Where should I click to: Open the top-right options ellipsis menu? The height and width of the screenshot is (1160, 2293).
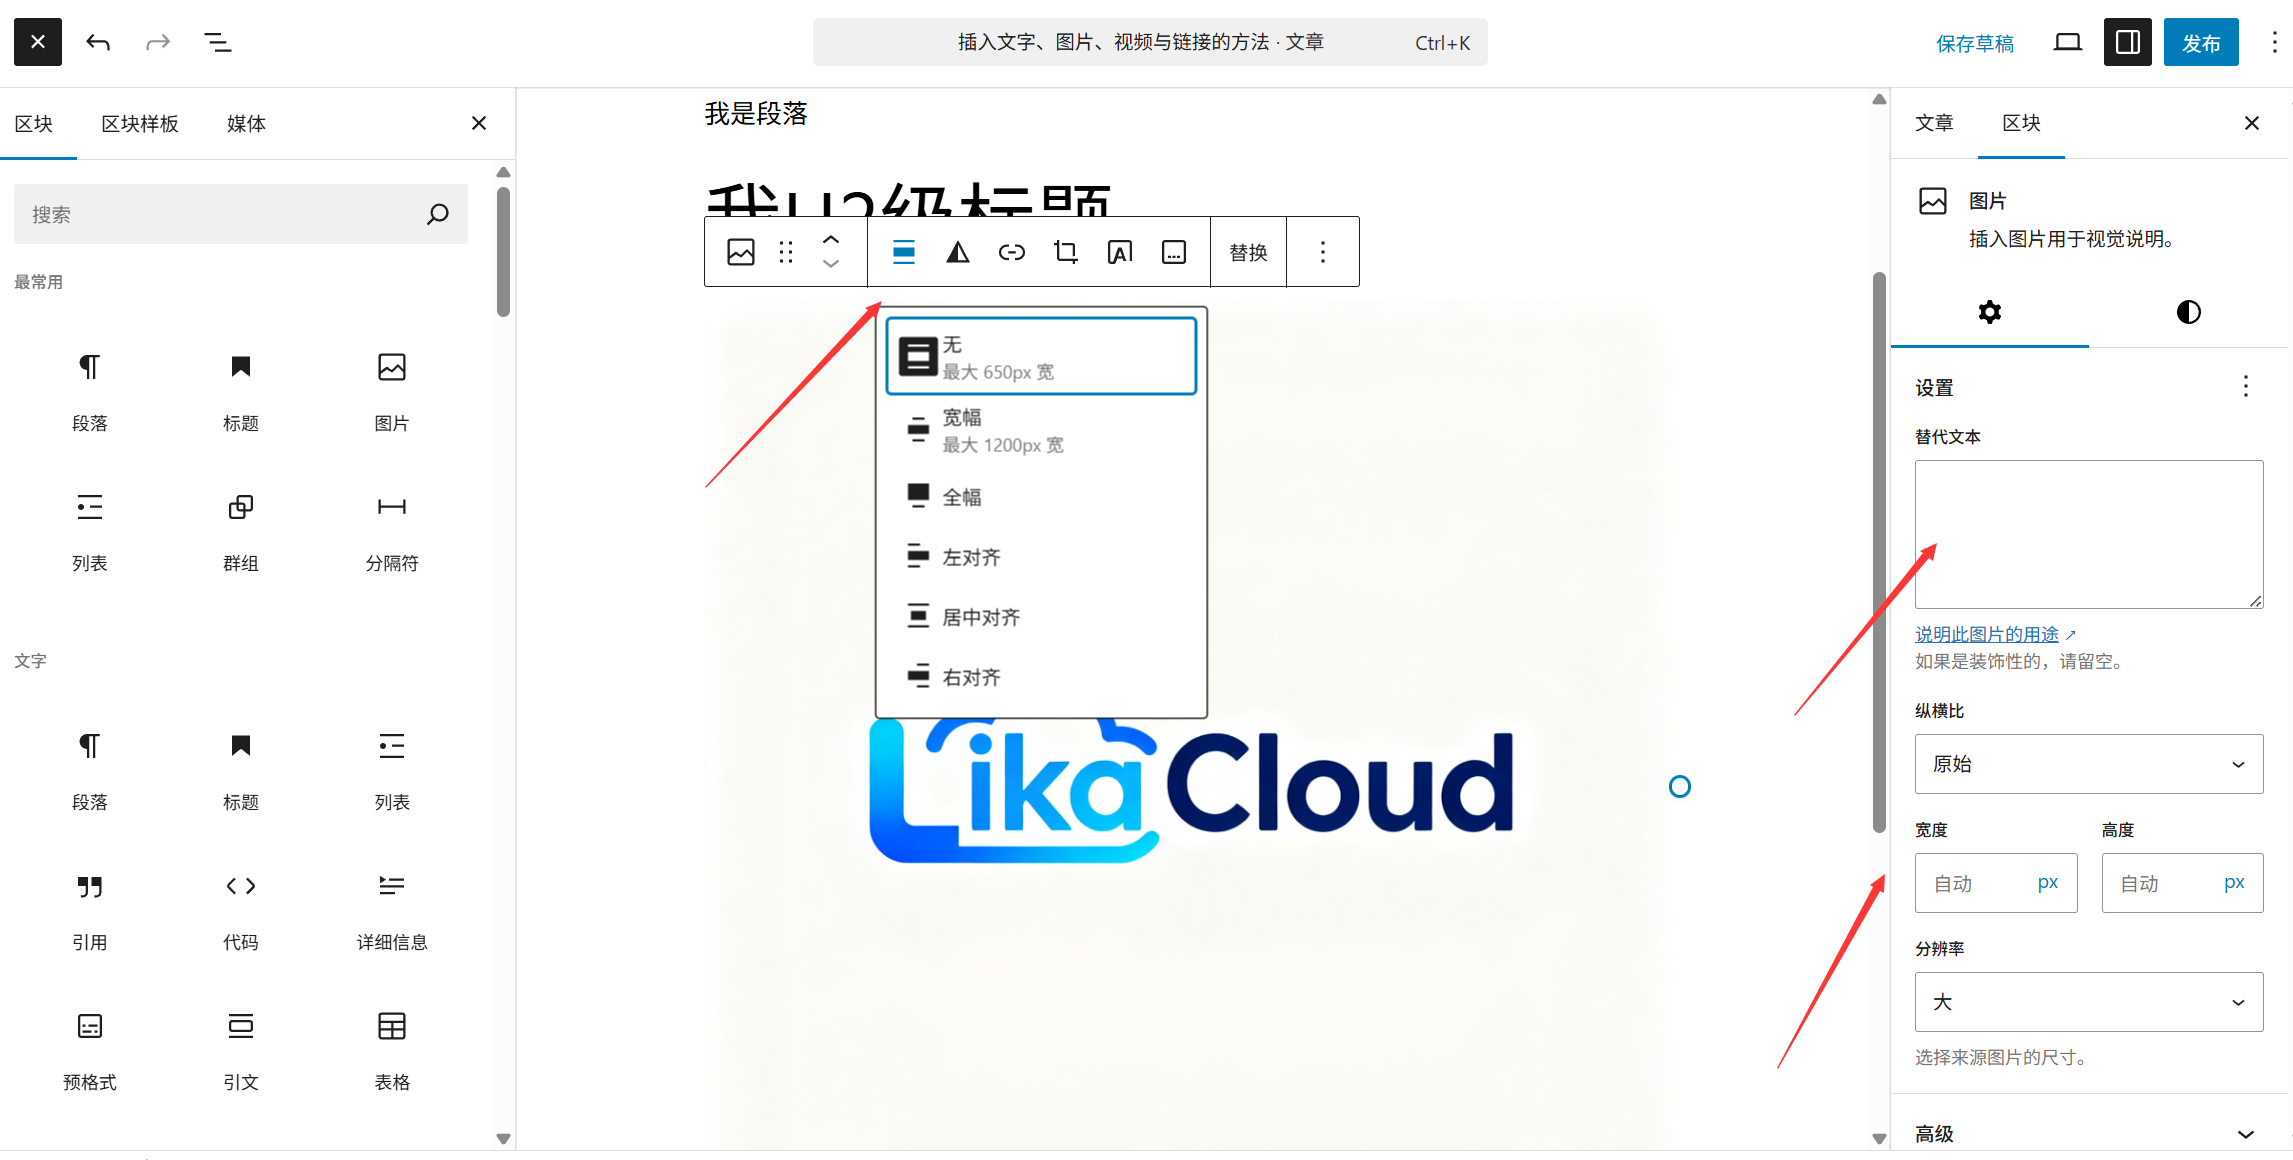tap(2274, 42)
